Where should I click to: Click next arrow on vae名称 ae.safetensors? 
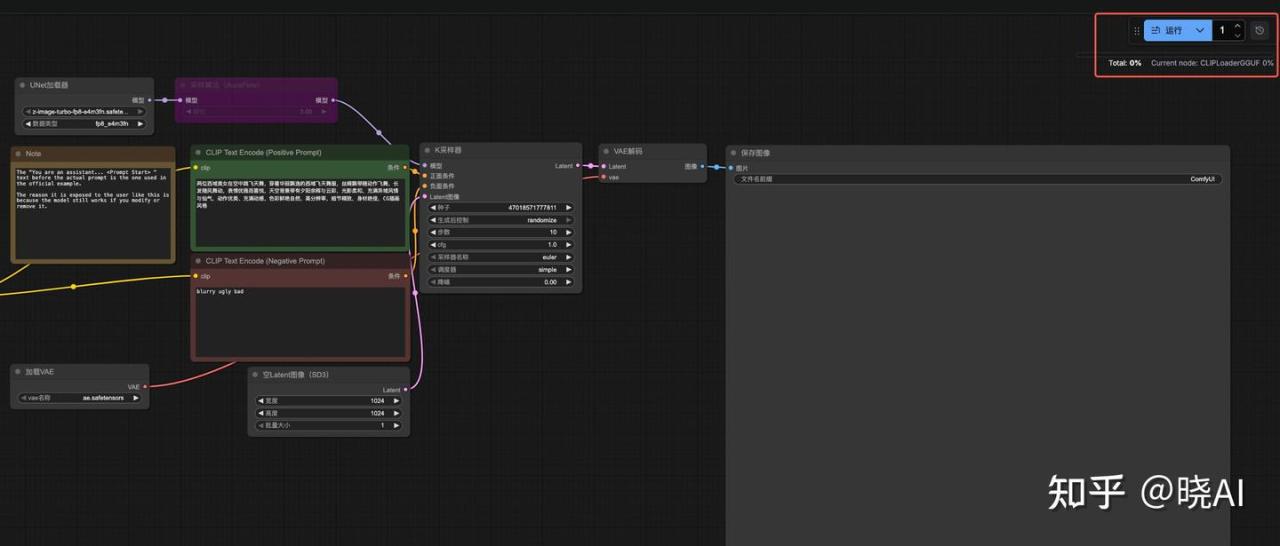pos(137,398)
